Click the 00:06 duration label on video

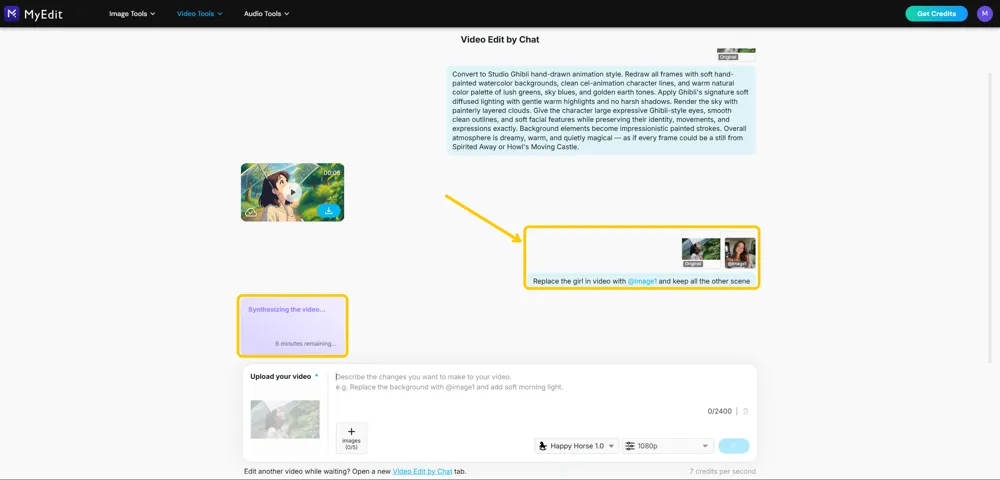pyautogui.click(x=332, y=173)
